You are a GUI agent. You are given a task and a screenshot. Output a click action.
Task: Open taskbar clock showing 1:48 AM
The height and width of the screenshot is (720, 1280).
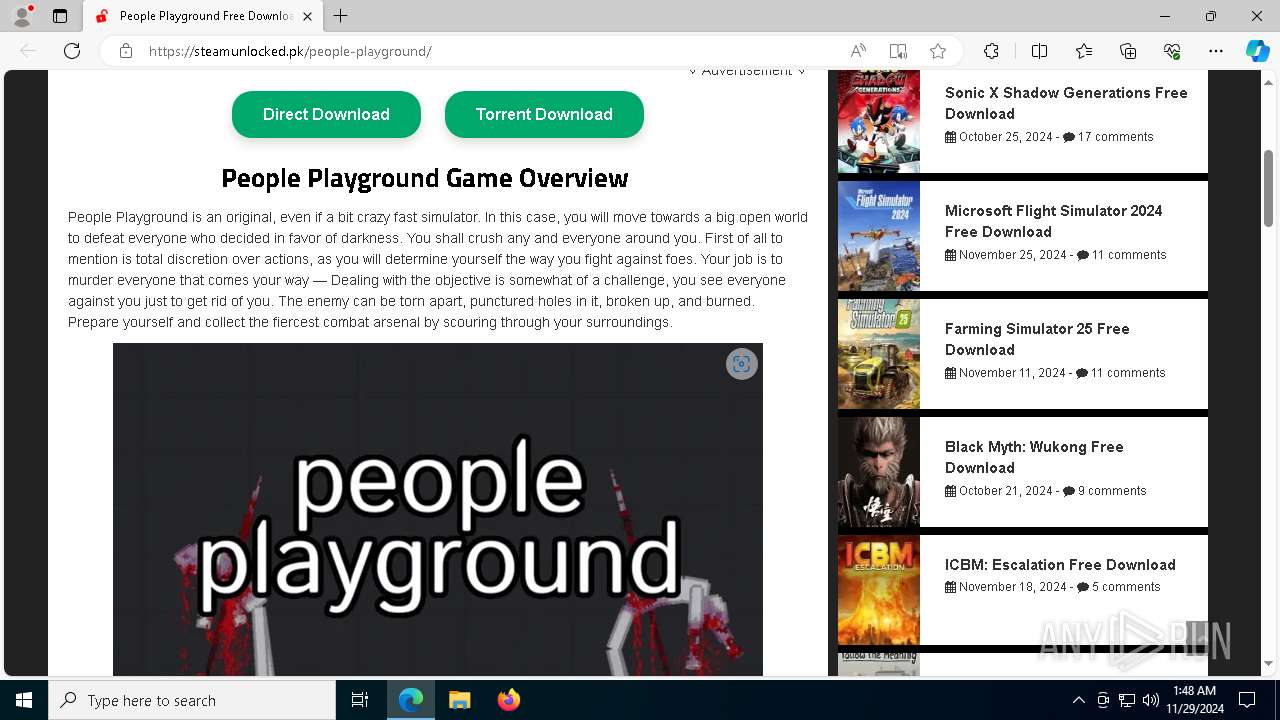click(x=1195, y=700)
